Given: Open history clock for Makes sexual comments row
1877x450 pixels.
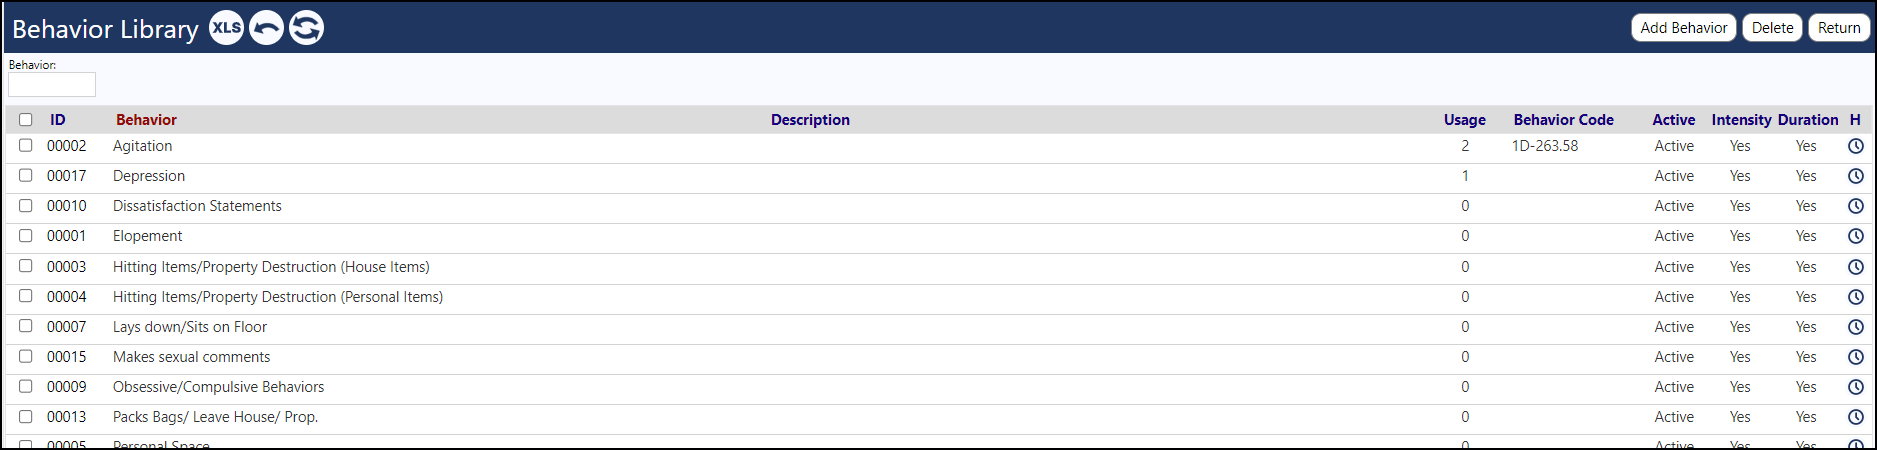Looking at the screenshot, I should [1855, 357].
